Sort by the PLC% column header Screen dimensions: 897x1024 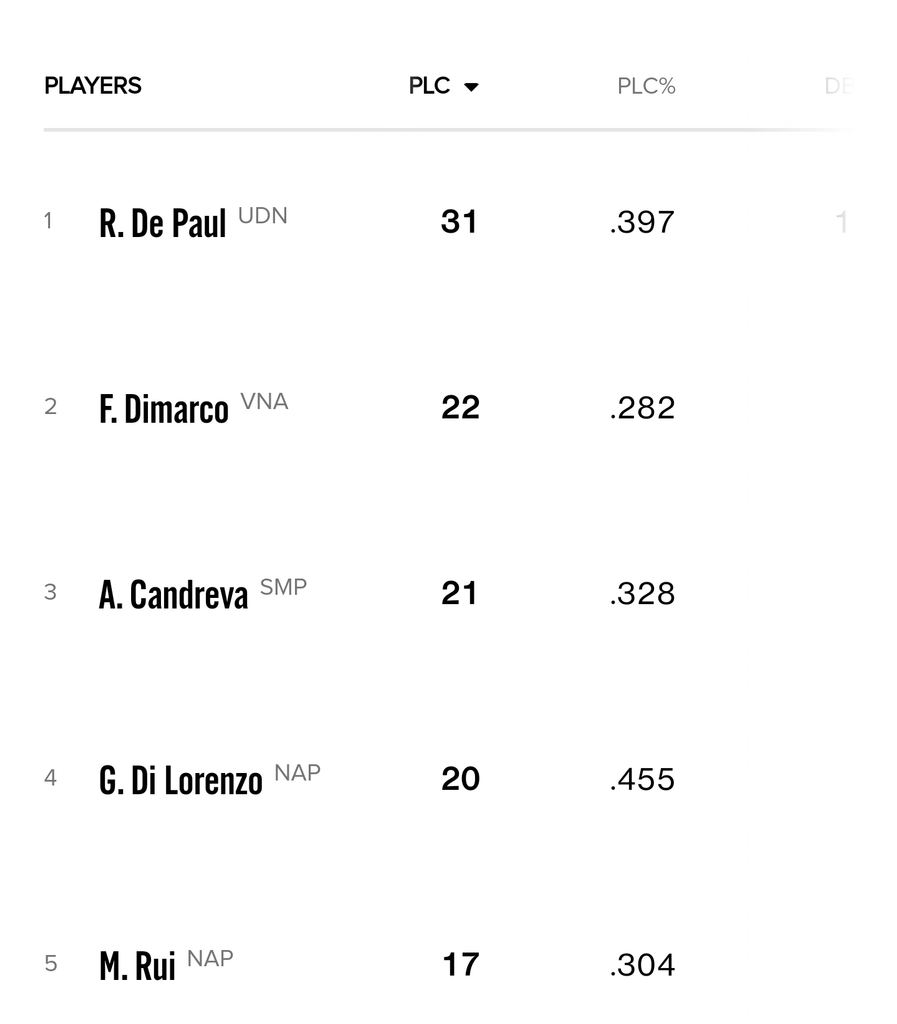[646, 86]
